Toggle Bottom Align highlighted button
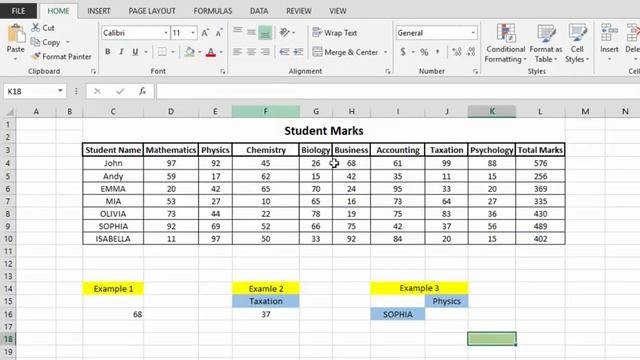This screenshot has width=640, height=360. [x=265, y=33]
